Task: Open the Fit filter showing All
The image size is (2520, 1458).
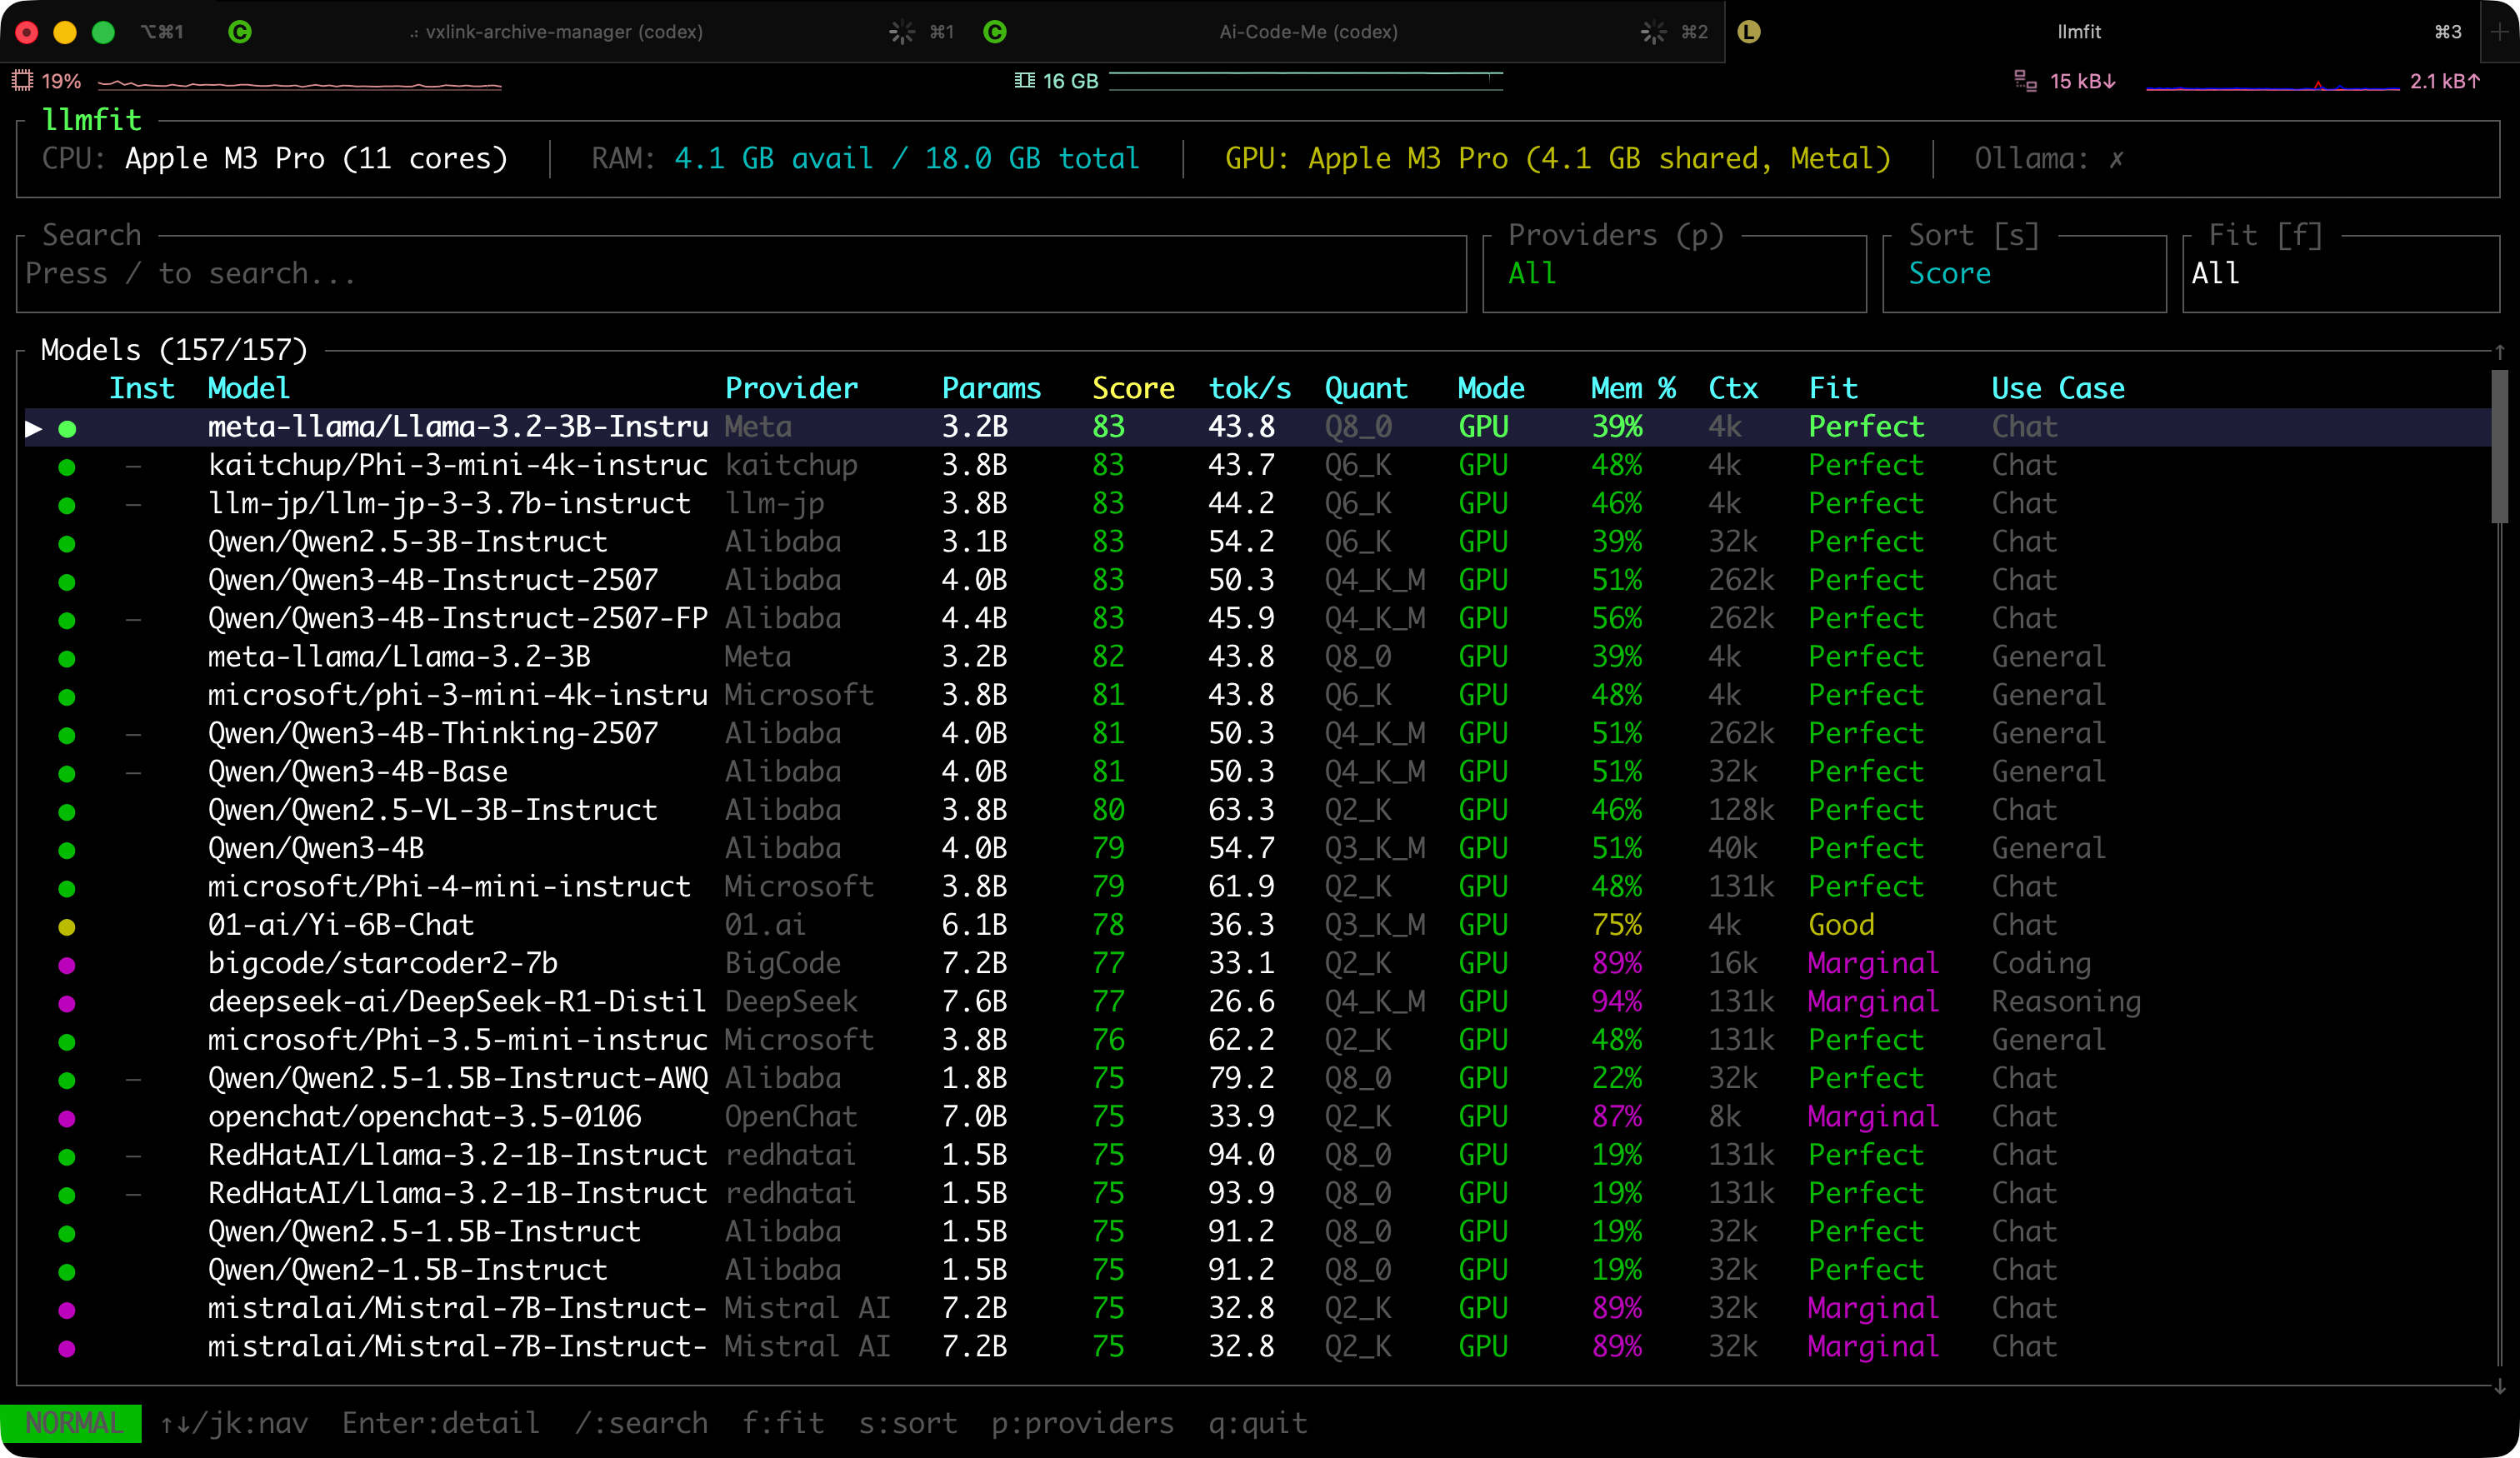Action: click(x=2340, y=273)
